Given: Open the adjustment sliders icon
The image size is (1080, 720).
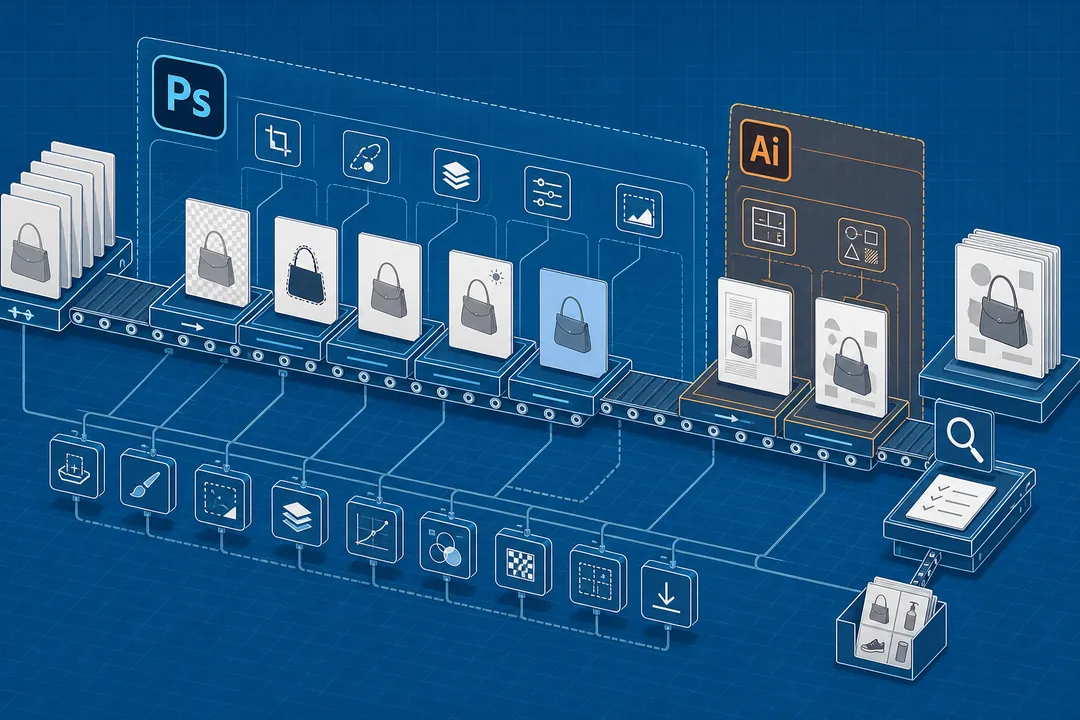Looking at the screenshot, I should click(x=548, y=192).
